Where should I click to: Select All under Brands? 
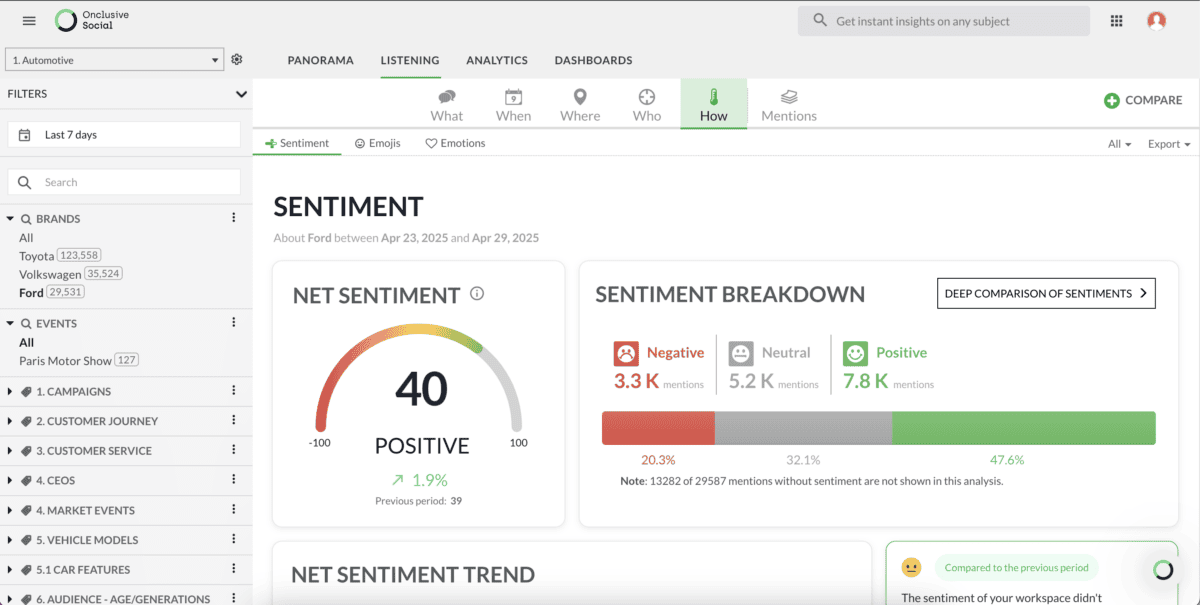point(26,238)
